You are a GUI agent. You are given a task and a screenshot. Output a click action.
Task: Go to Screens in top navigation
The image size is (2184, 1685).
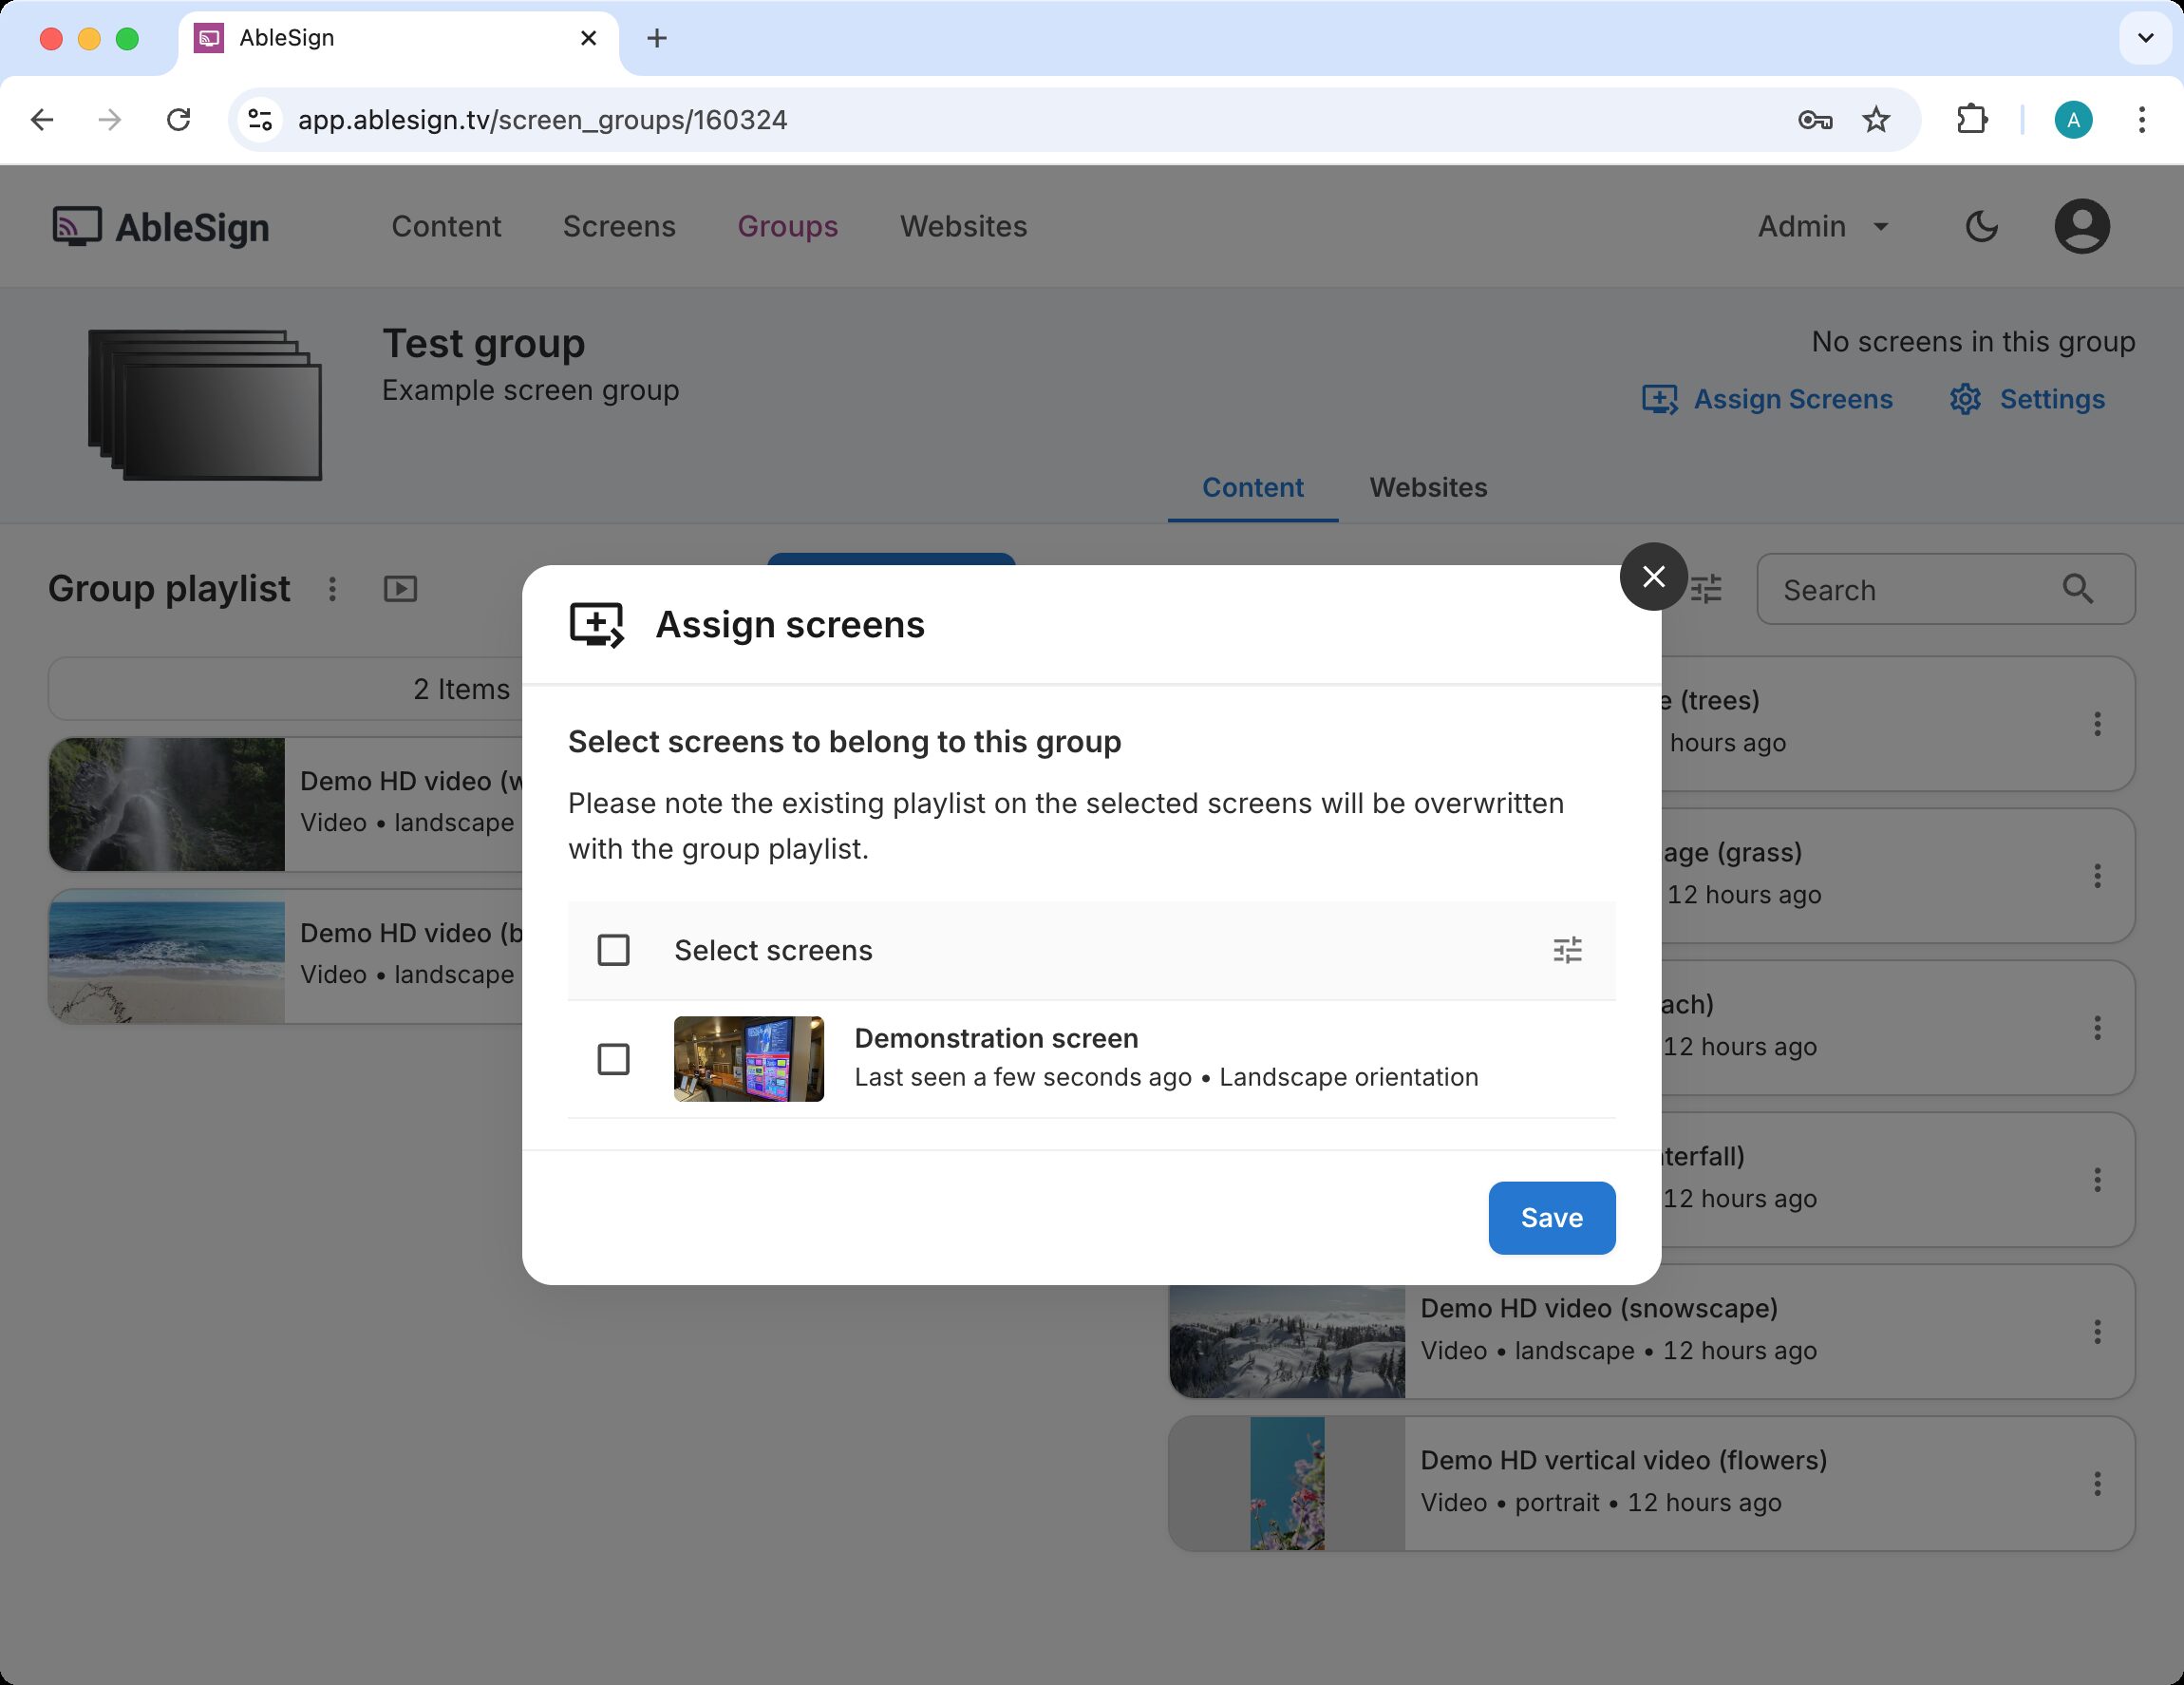click(x=619, y=227)
